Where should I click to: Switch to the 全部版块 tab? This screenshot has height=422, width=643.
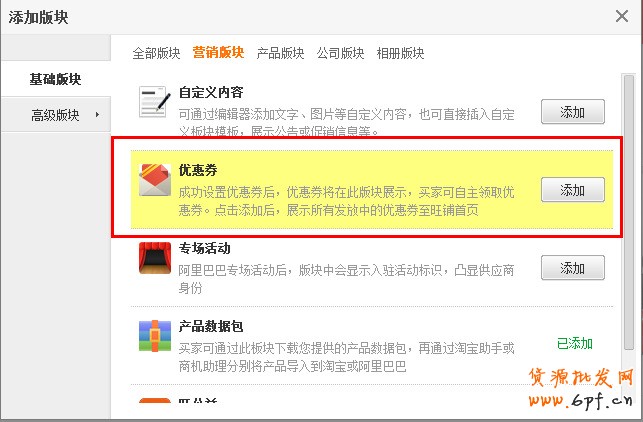[x=156, y=53]
